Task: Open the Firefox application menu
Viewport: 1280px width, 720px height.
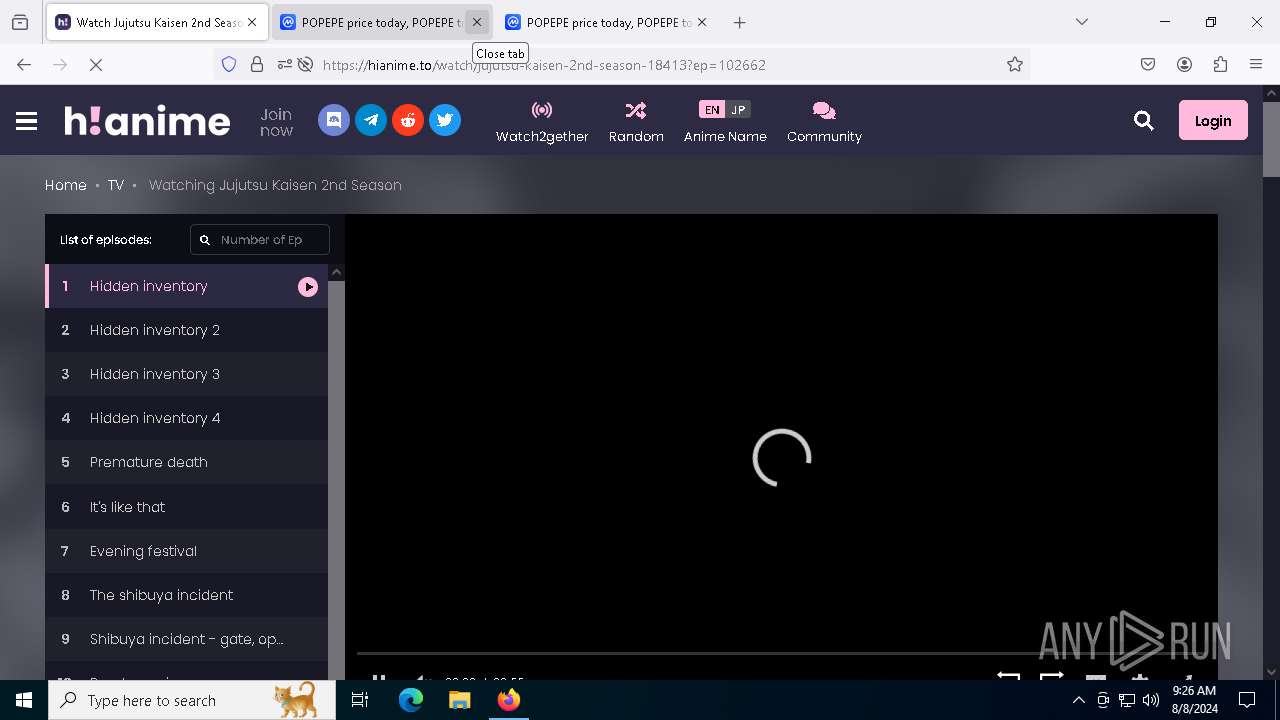Action: click(x=1256, y=64)
